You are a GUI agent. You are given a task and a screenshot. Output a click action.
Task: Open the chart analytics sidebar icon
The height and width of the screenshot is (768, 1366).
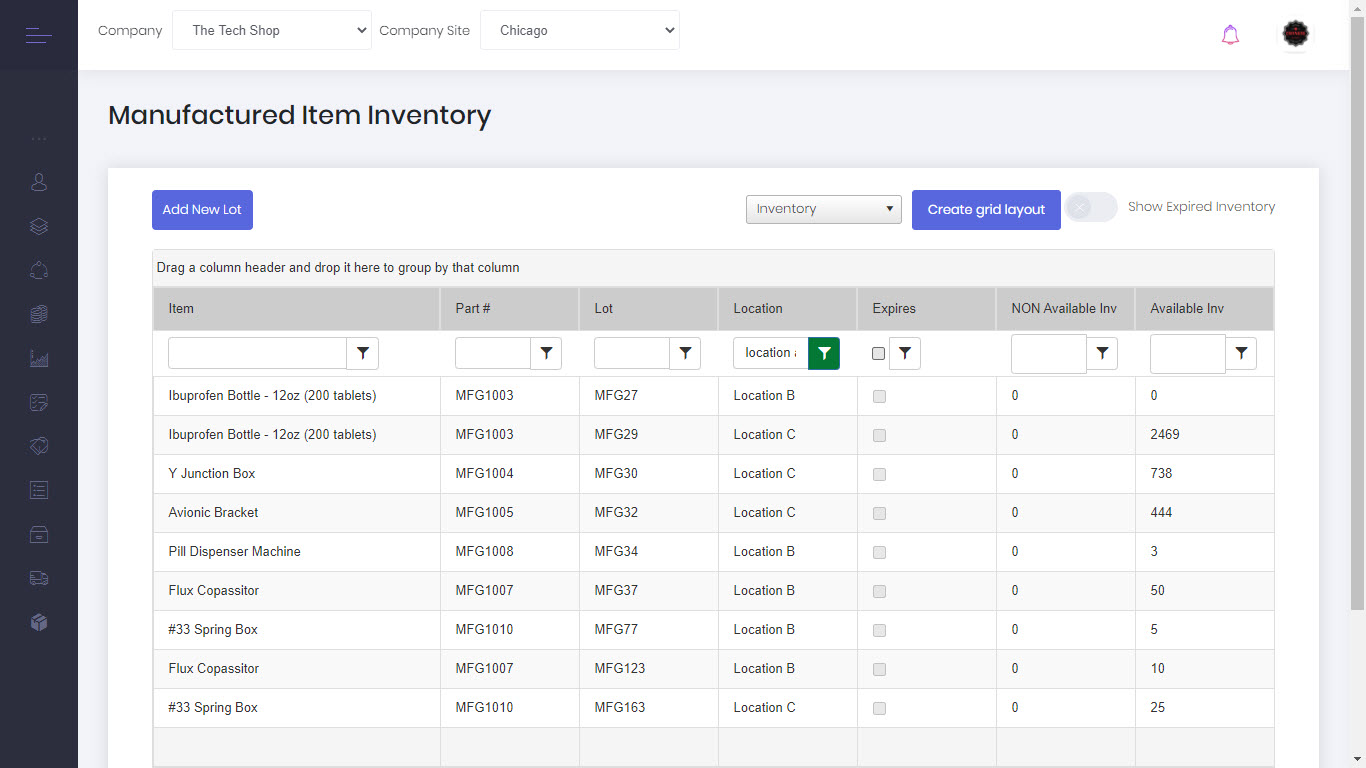39,358
